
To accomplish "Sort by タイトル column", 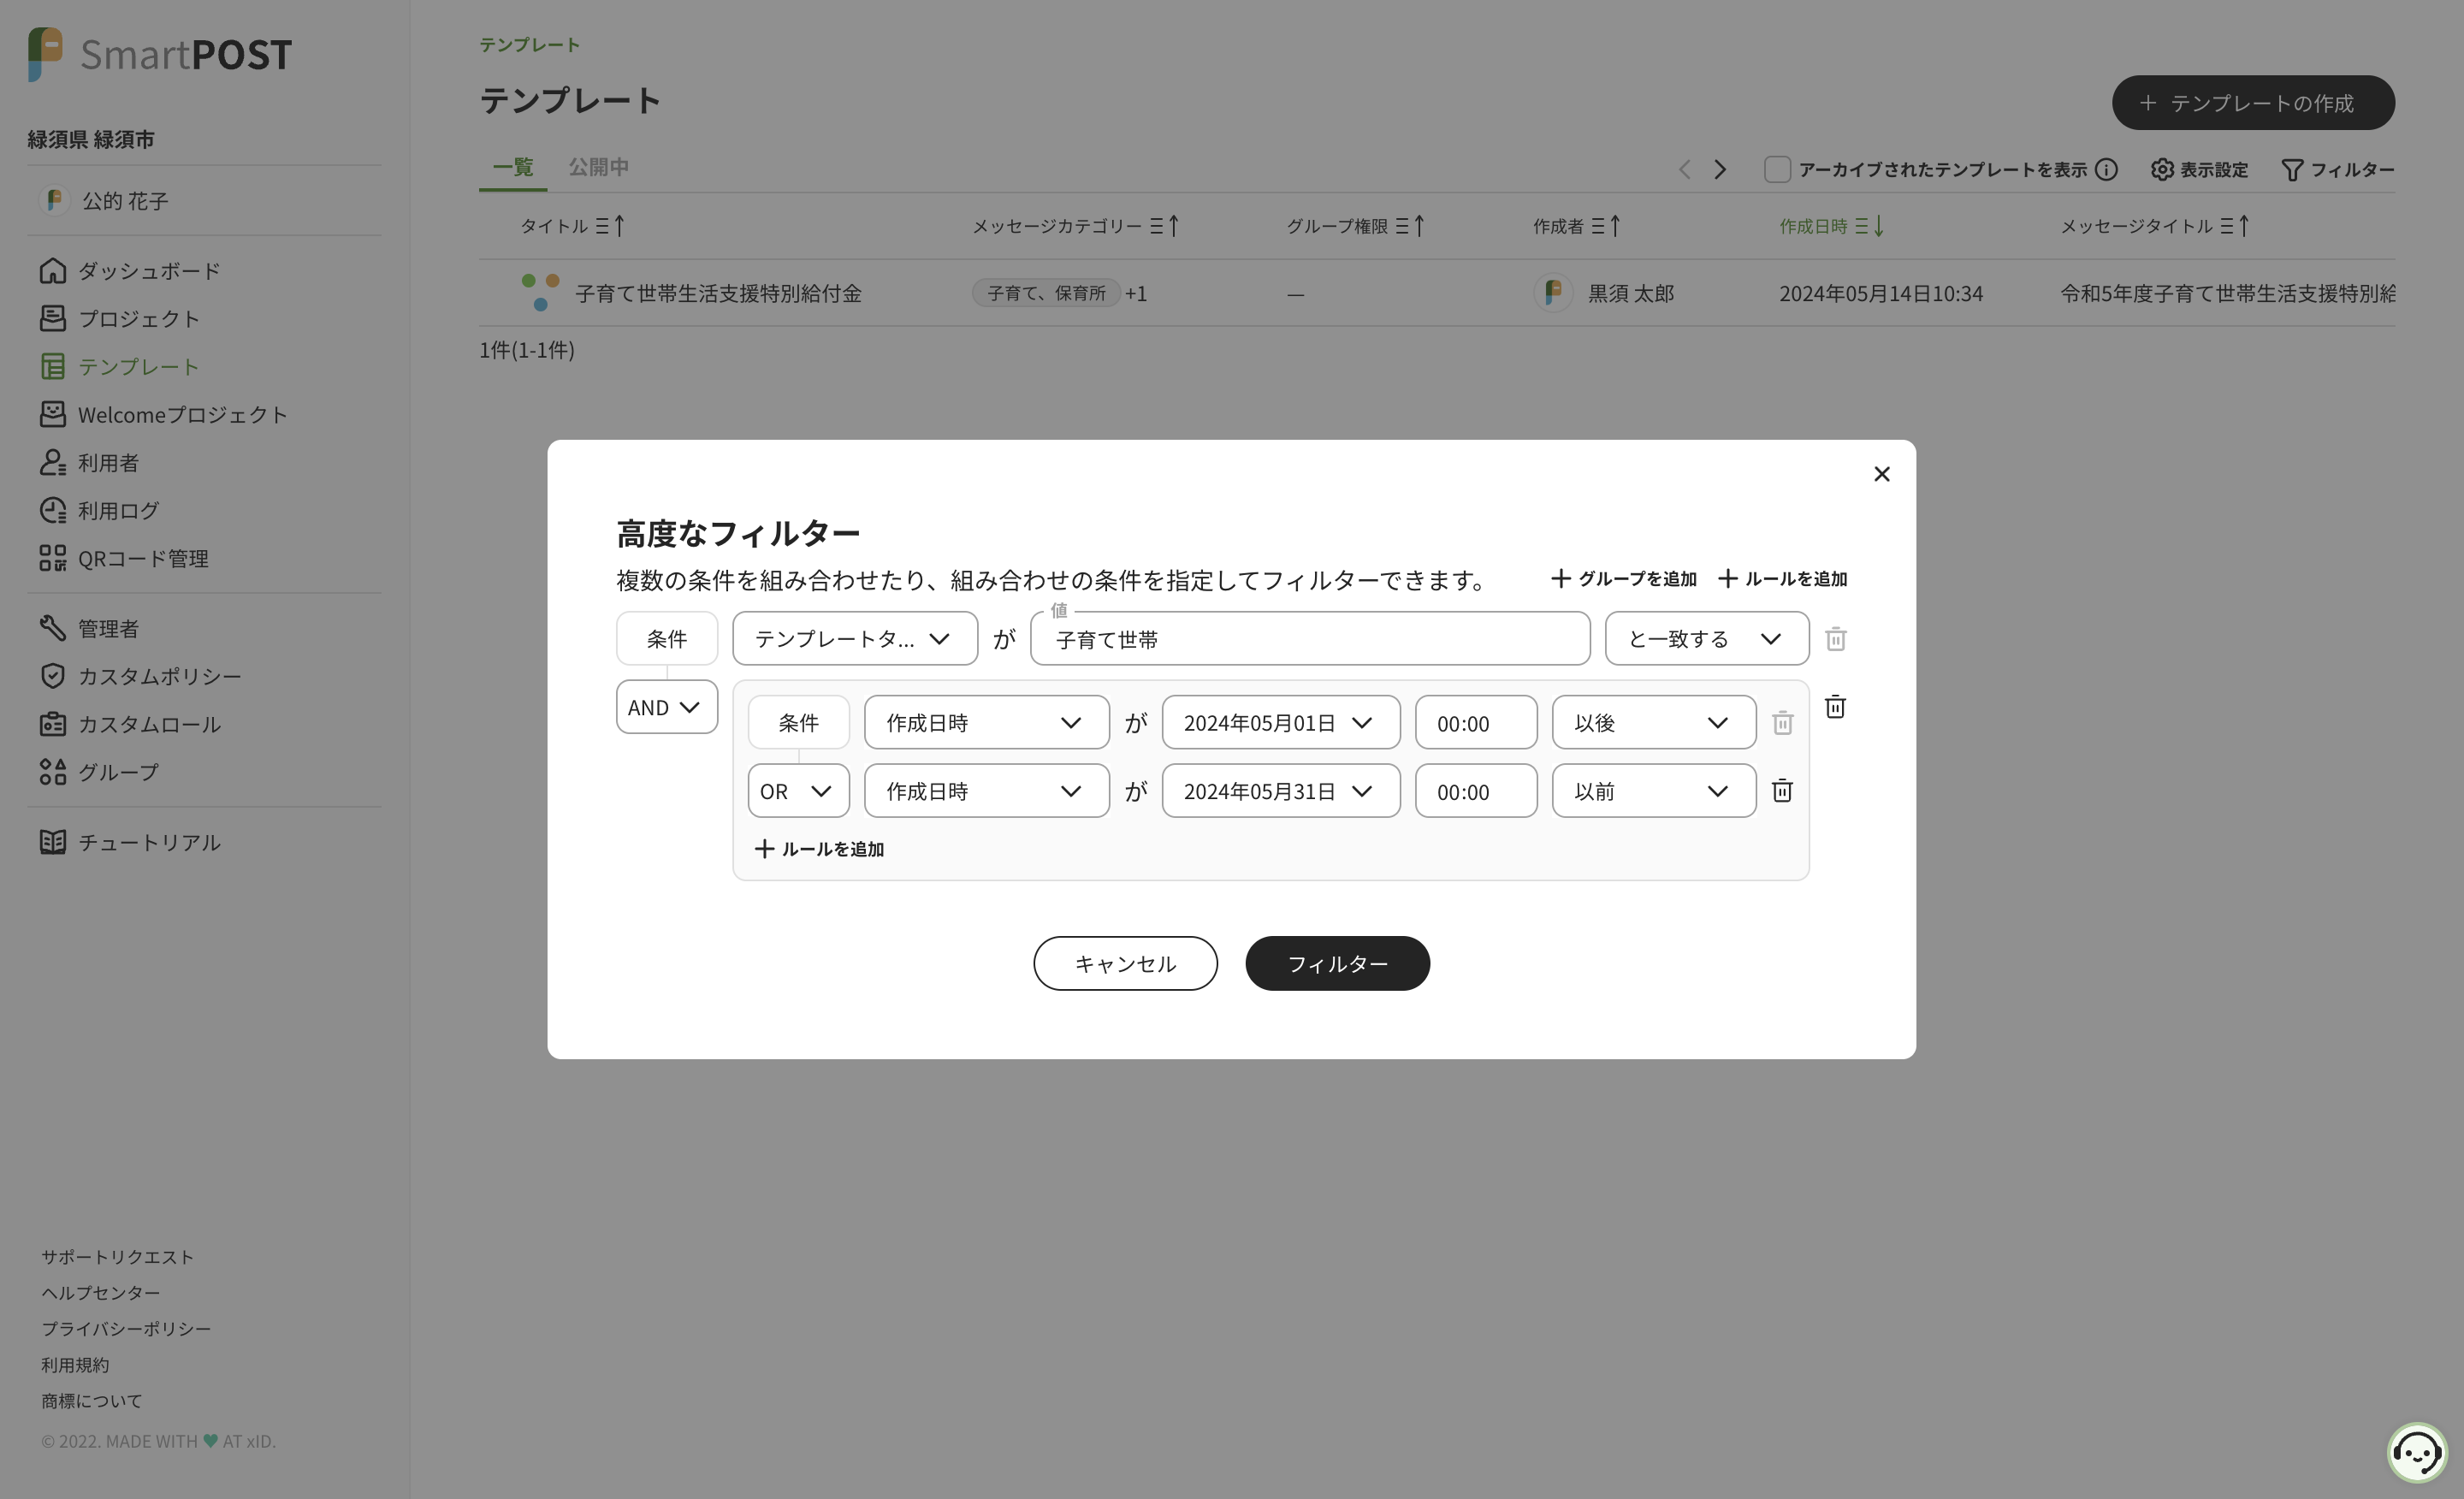I will [572, 226].
